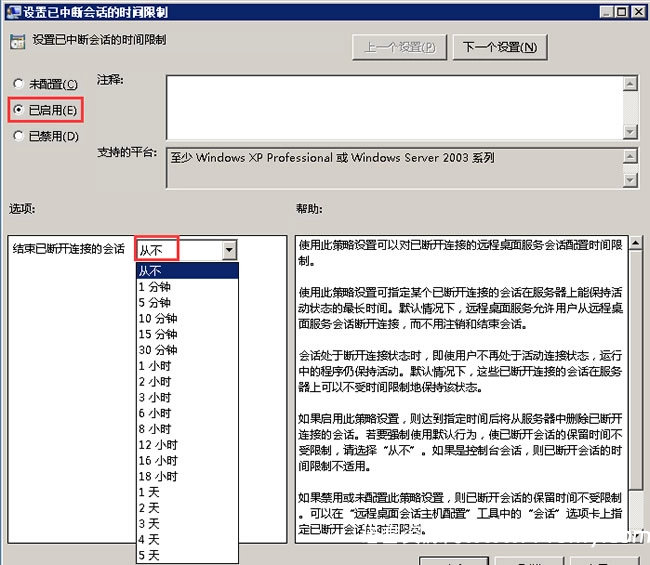Choose 10 分钟 from the list
The height and width of the screenshot is (565, 650).
pyautogui.click(x=187, y=318)
